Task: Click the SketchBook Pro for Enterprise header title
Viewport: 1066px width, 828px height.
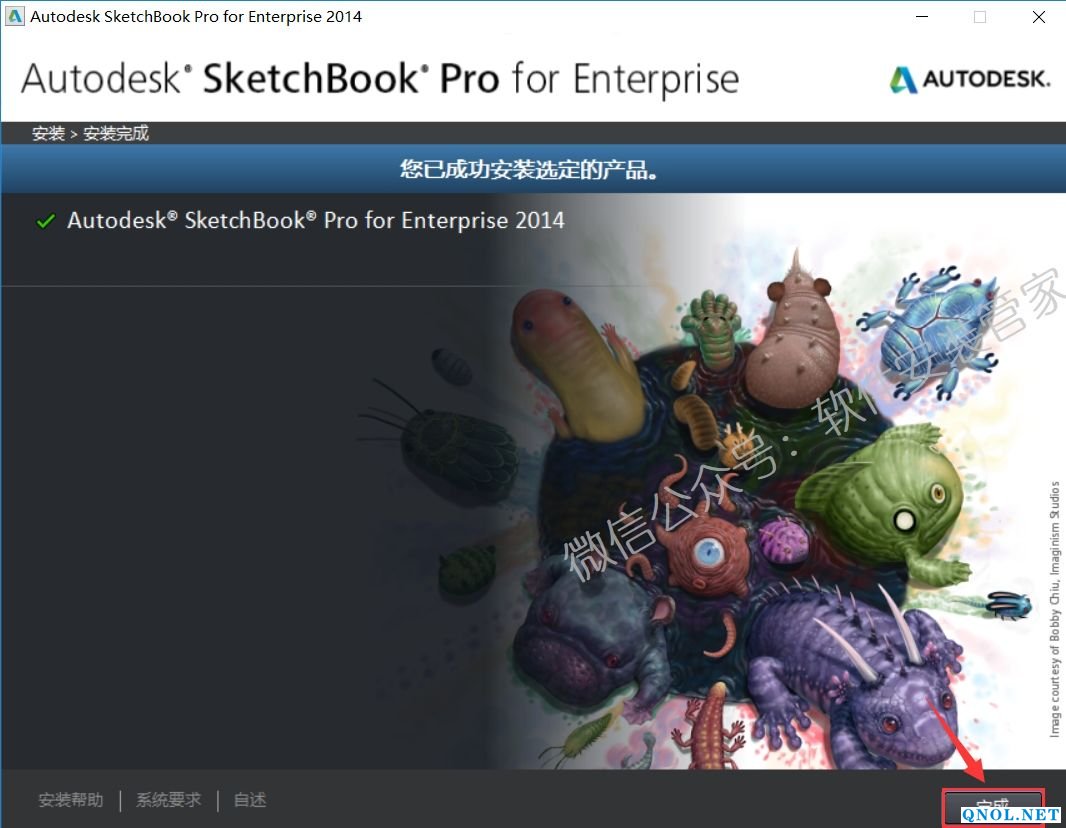Action: tap(380, 78)
